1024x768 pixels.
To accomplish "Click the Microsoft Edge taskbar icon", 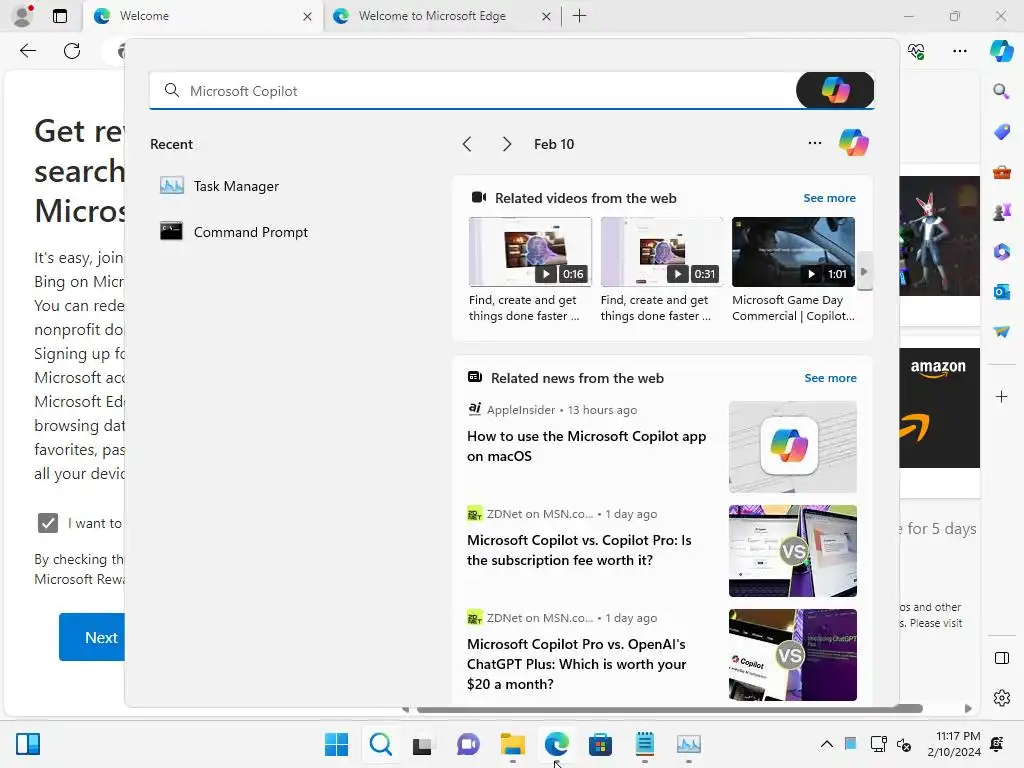I will point(556,744).
